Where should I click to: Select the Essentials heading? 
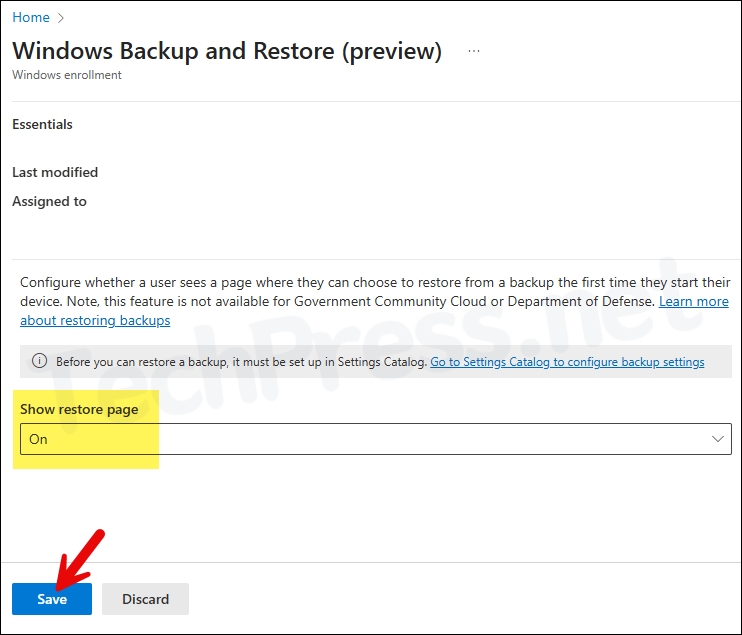(42, 124)
